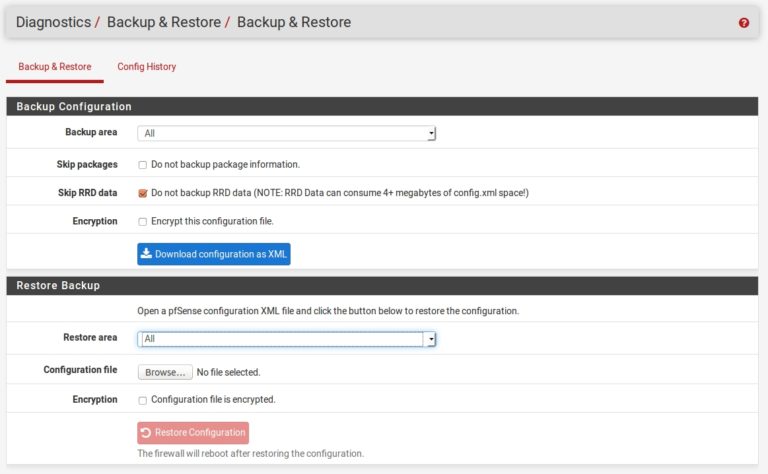This screenshot has width=768, height=474.
Task: Select the Backup & Restore tab
Action: click(x=55, y=67)
